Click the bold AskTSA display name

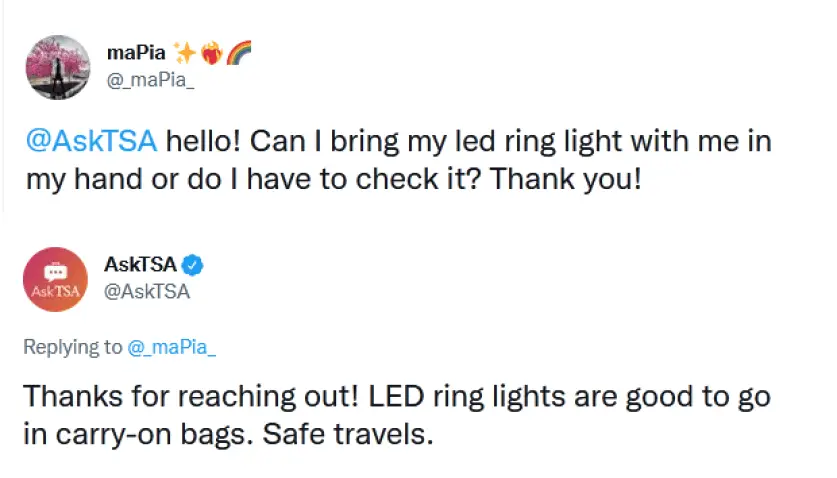coord(140,265)
